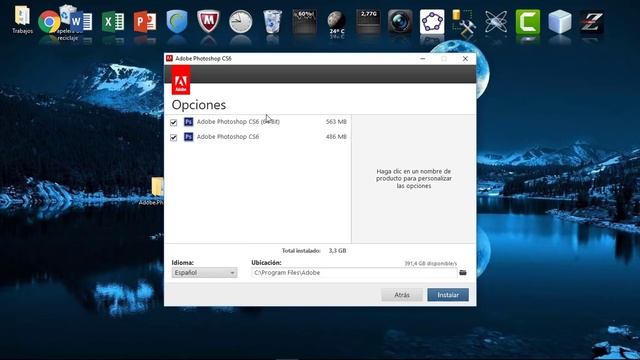Viewport: 640px width, 360px height.
Task: Click the Ps icon for 486 MB Photoshop CS6
Action: [x=188, y=137]
